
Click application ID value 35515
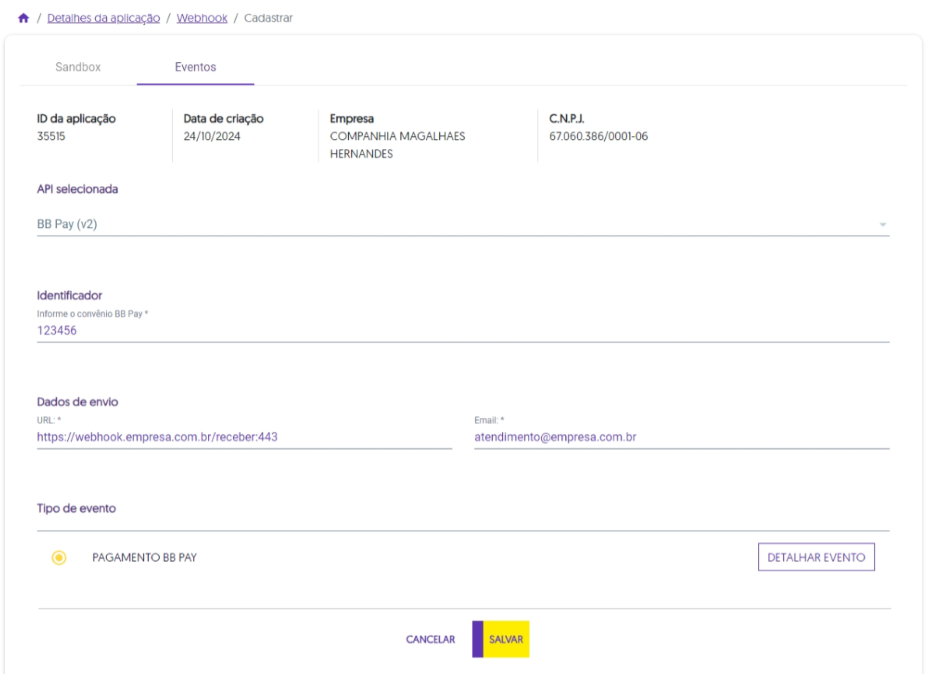point(51,136)
